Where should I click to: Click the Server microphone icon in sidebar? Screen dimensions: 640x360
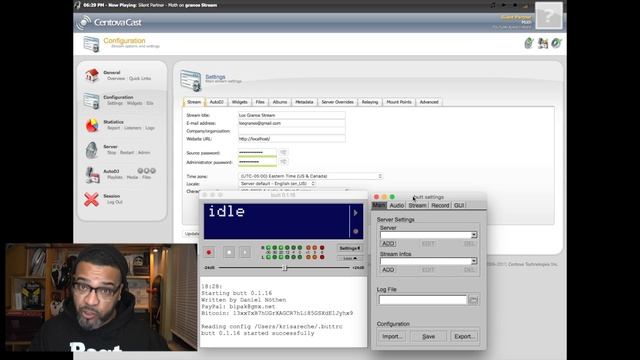click(91, 150)
